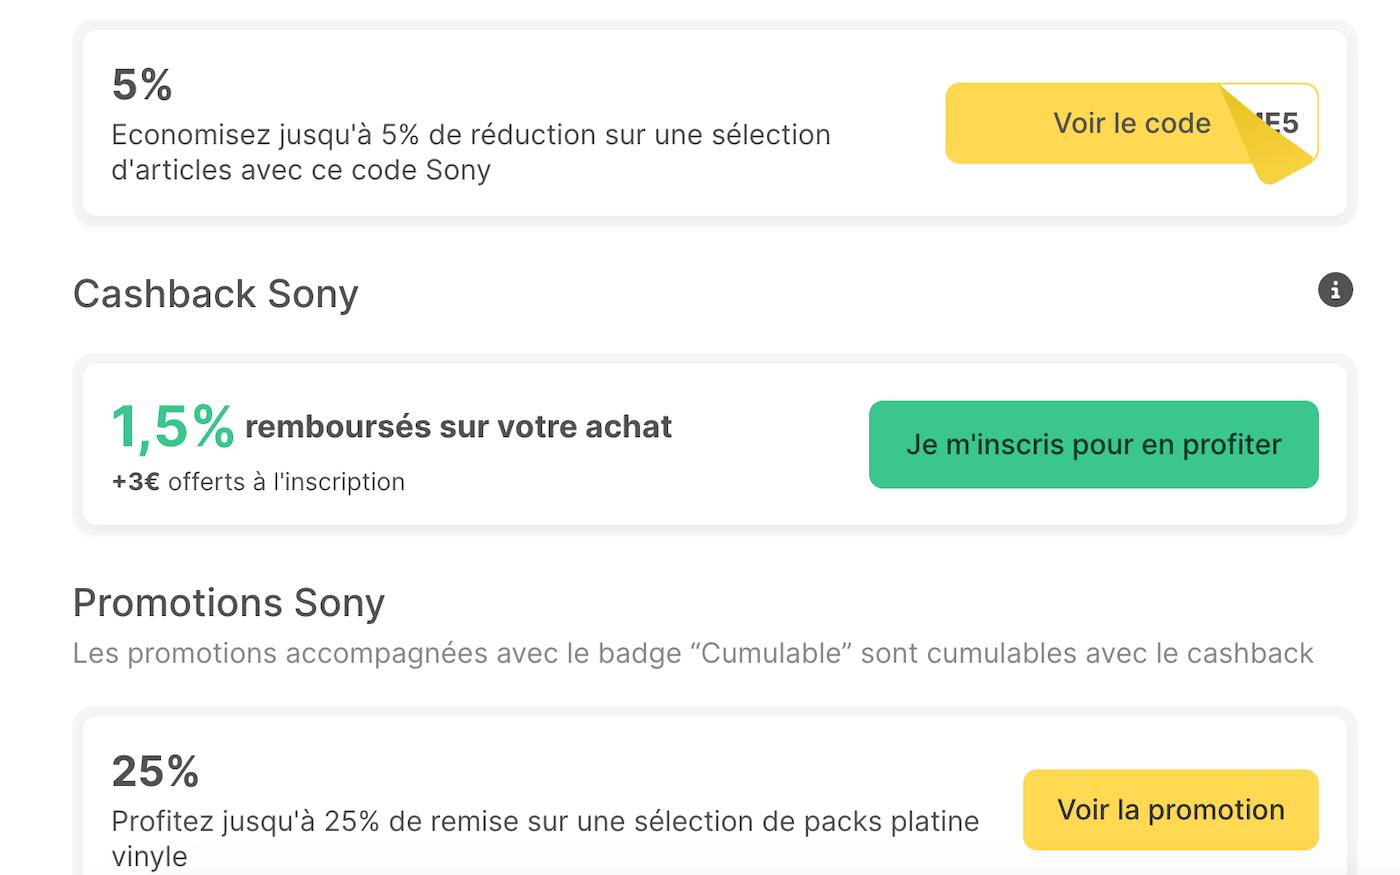Image resolution: width=1400 pixels, height=875 pixels.
Task: Select the 'Promotions Sony' heading
Action: [228, 602]
